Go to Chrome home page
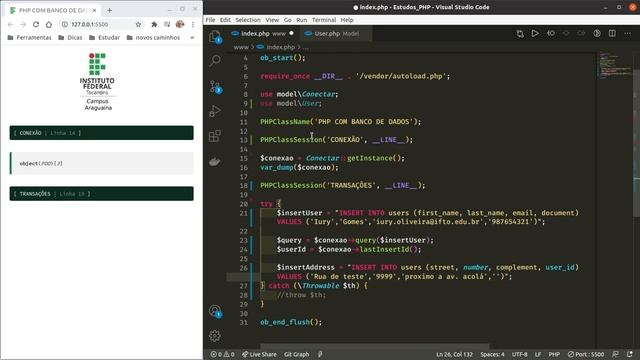 49,24
